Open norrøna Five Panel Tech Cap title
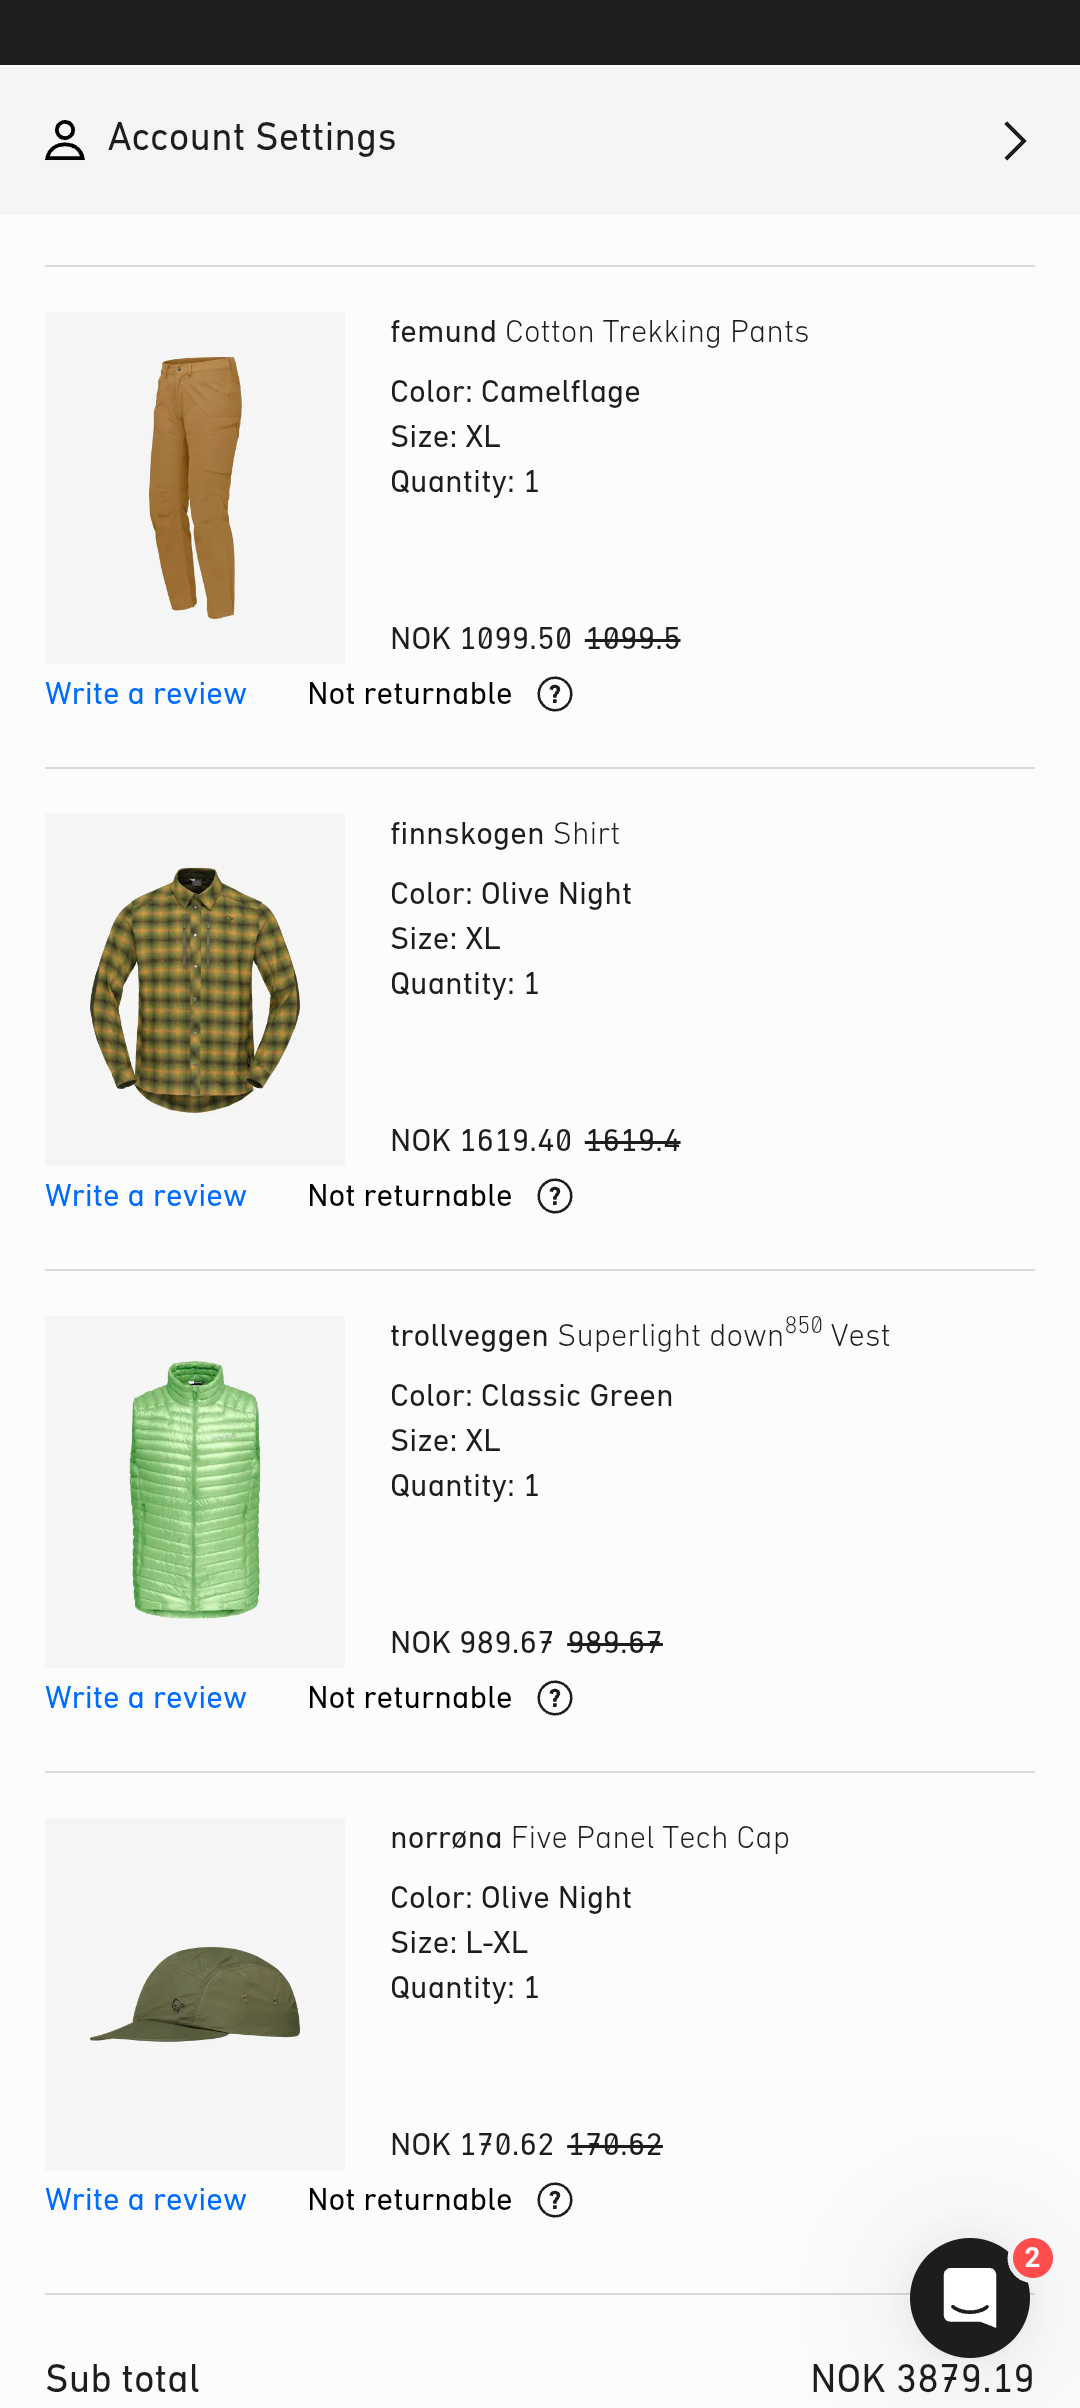 [x=590, y=1838]
